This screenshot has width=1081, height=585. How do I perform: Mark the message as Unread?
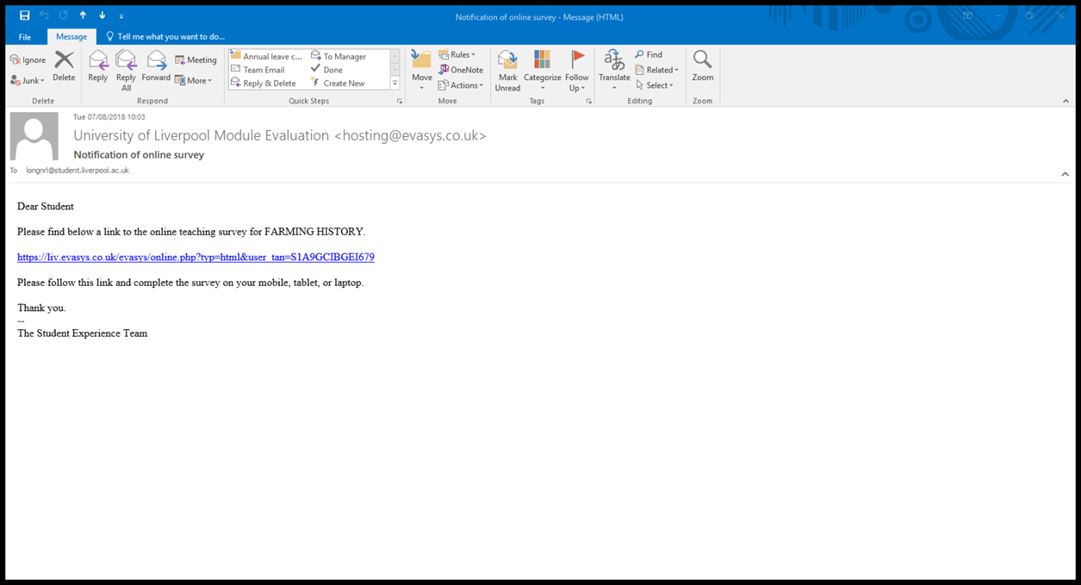(507, 70)
